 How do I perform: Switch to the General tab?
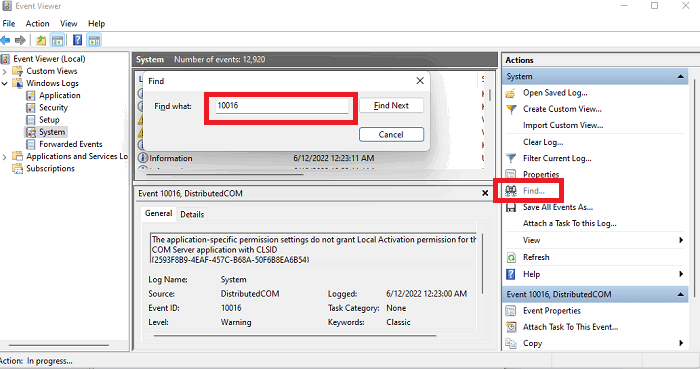pos(158,214)
